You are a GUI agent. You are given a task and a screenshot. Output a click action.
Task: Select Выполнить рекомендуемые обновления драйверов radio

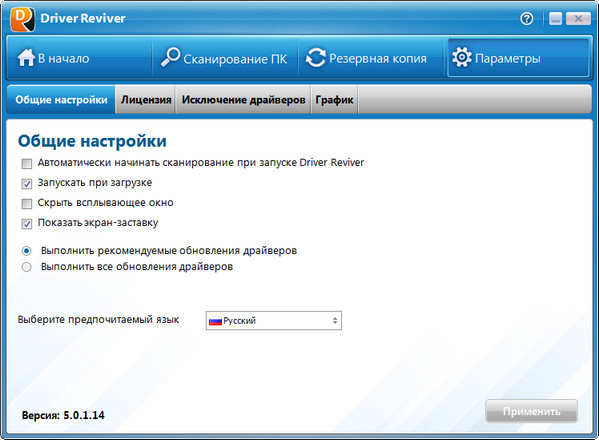[x=26, y=251]
